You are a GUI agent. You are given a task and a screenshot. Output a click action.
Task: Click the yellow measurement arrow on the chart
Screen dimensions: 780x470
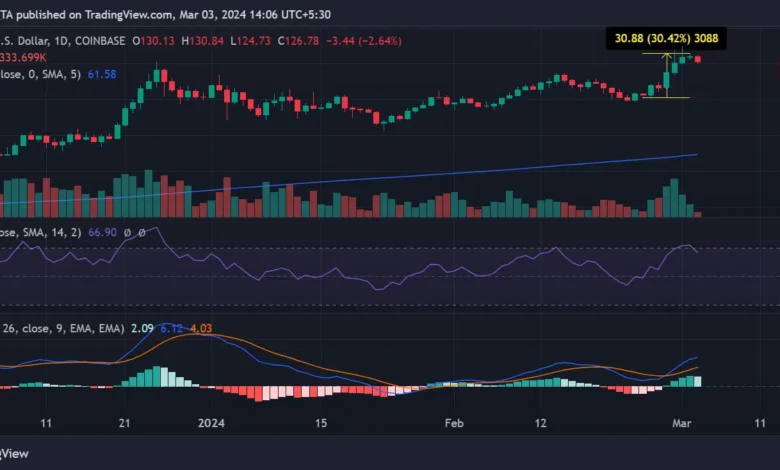tap(665, 75)
